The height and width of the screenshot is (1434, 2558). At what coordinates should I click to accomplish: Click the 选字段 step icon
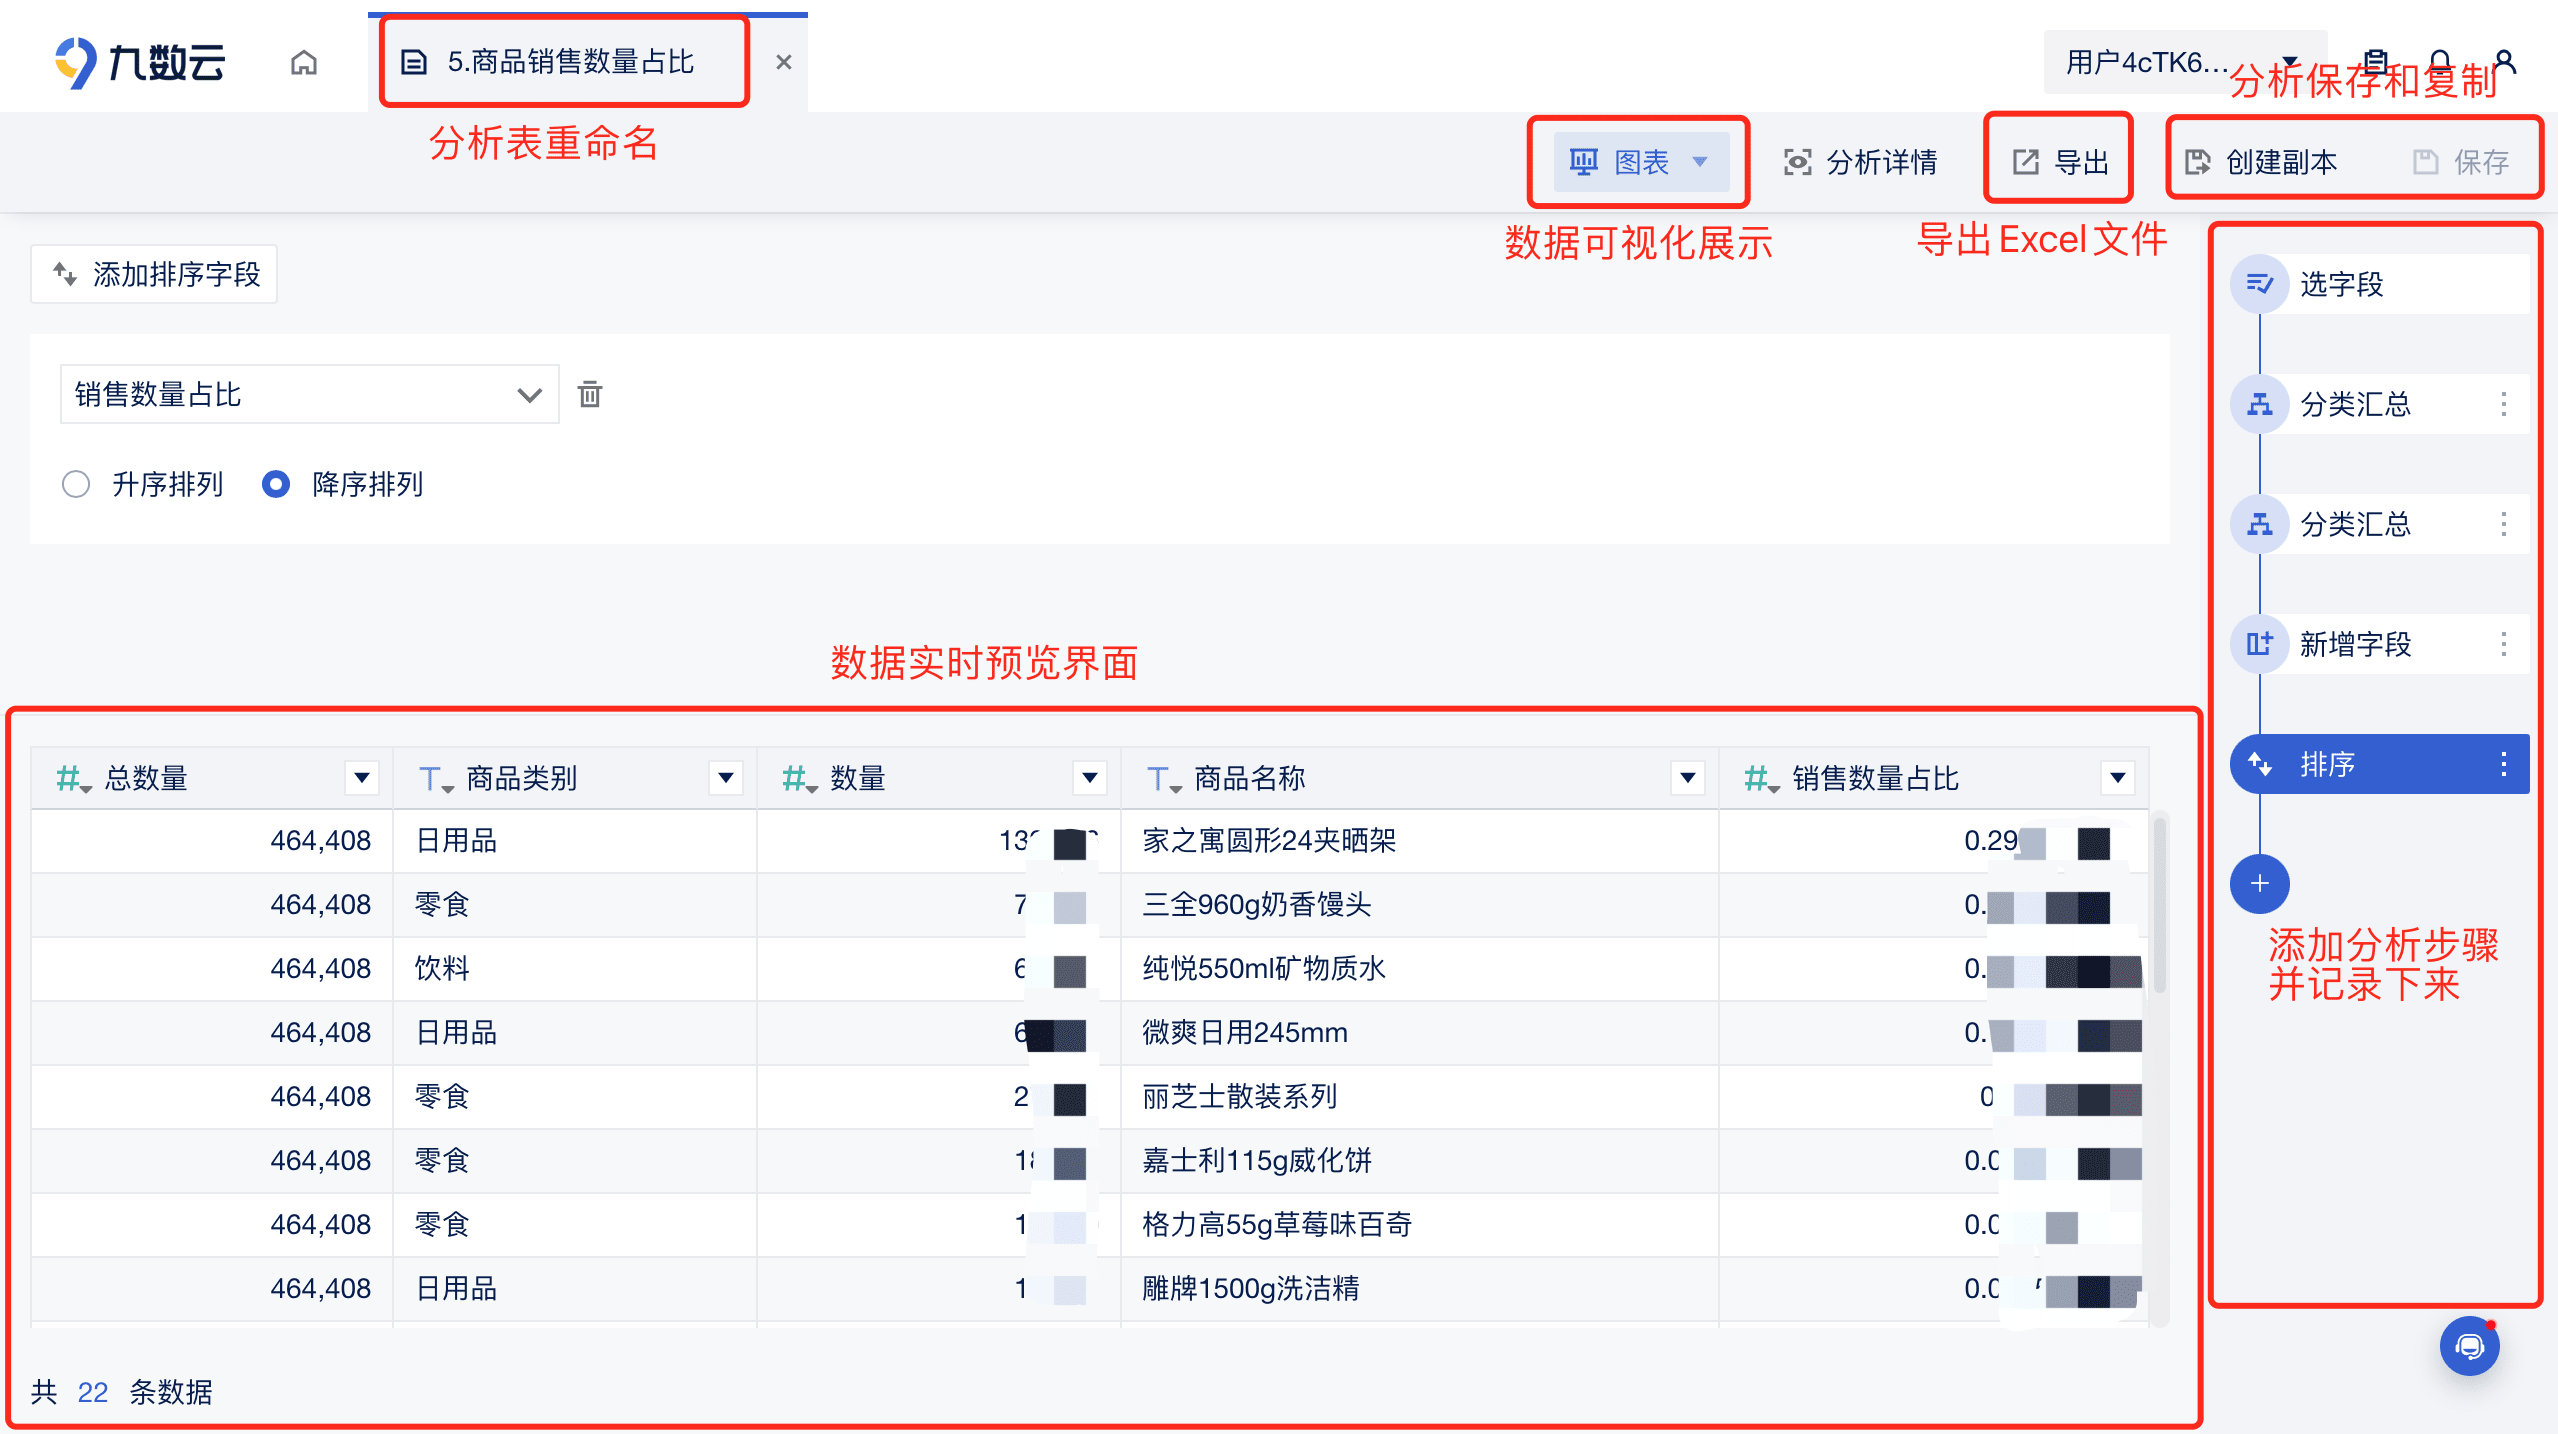pos(2260,284)
